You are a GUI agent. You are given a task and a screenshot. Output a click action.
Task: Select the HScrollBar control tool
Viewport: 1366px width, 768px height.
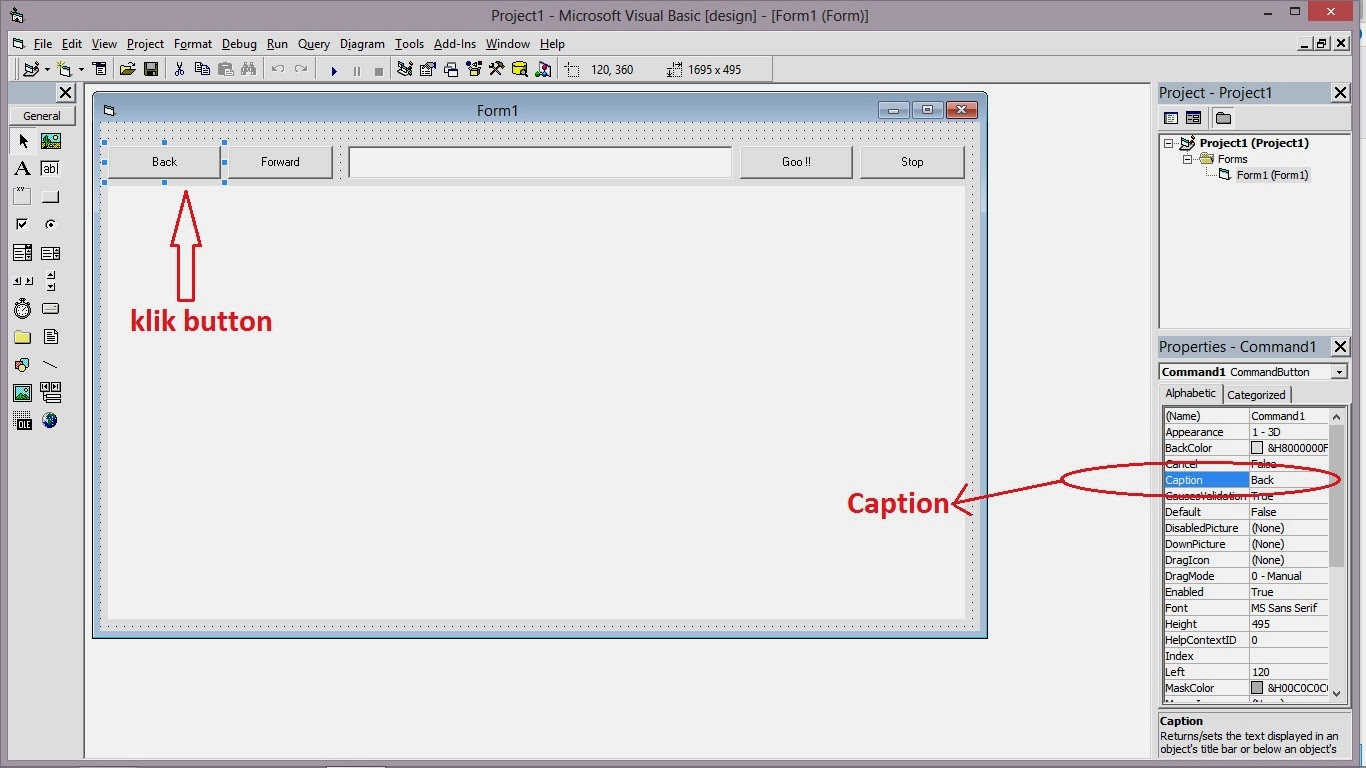point(23,281)
